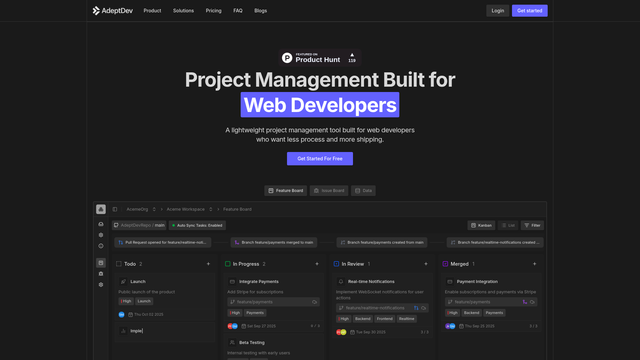Select the highlighted board sidebar icon
640x360 pixels.
coord(101,263)
